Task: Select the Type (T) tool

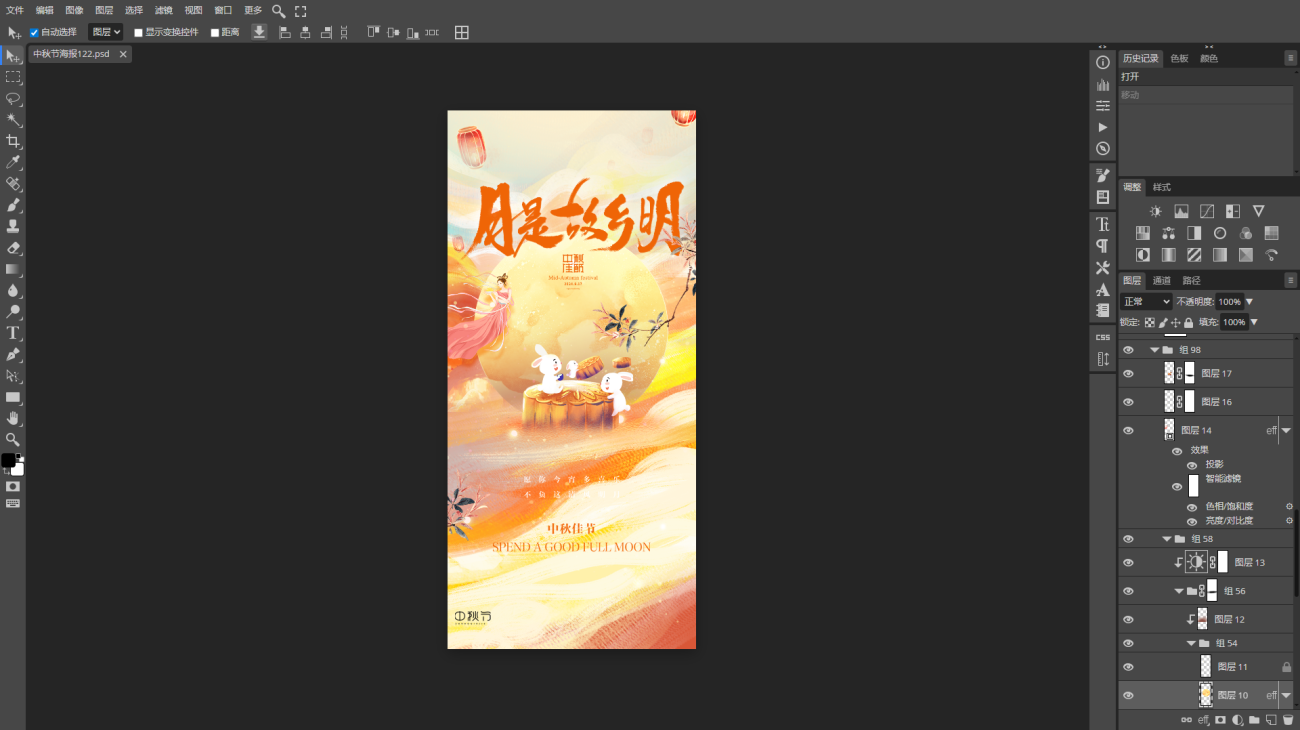Action: coord(13,332)
